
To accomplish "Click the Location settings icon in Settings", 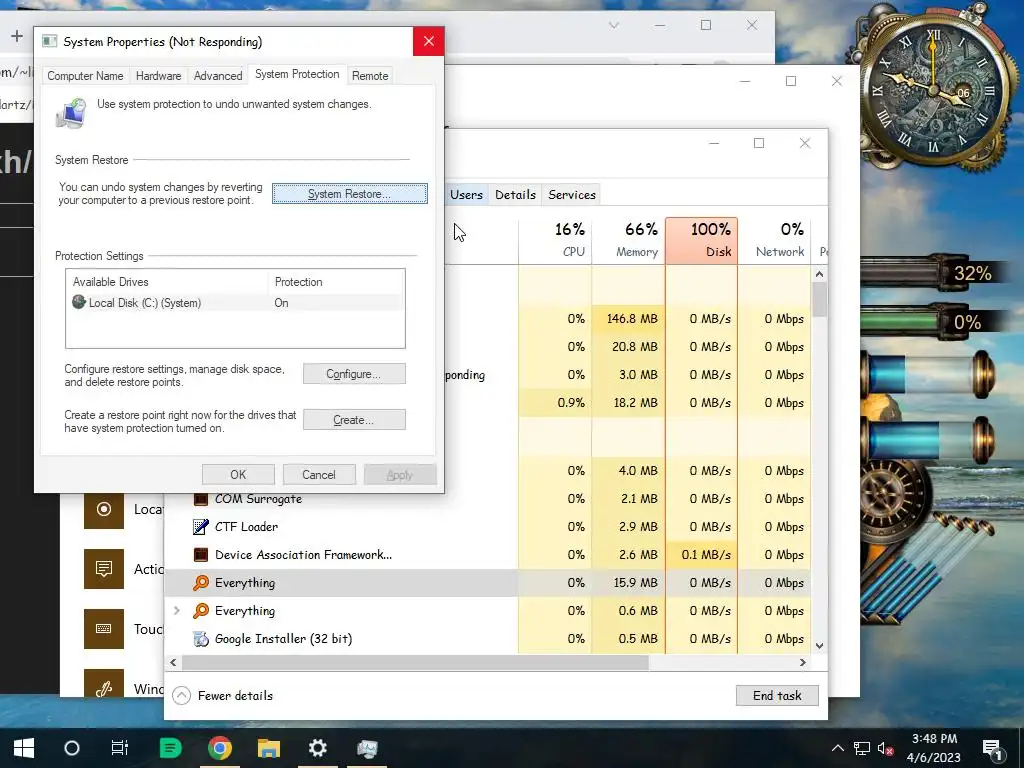I will pyautogui.click(x=104, y=509).
